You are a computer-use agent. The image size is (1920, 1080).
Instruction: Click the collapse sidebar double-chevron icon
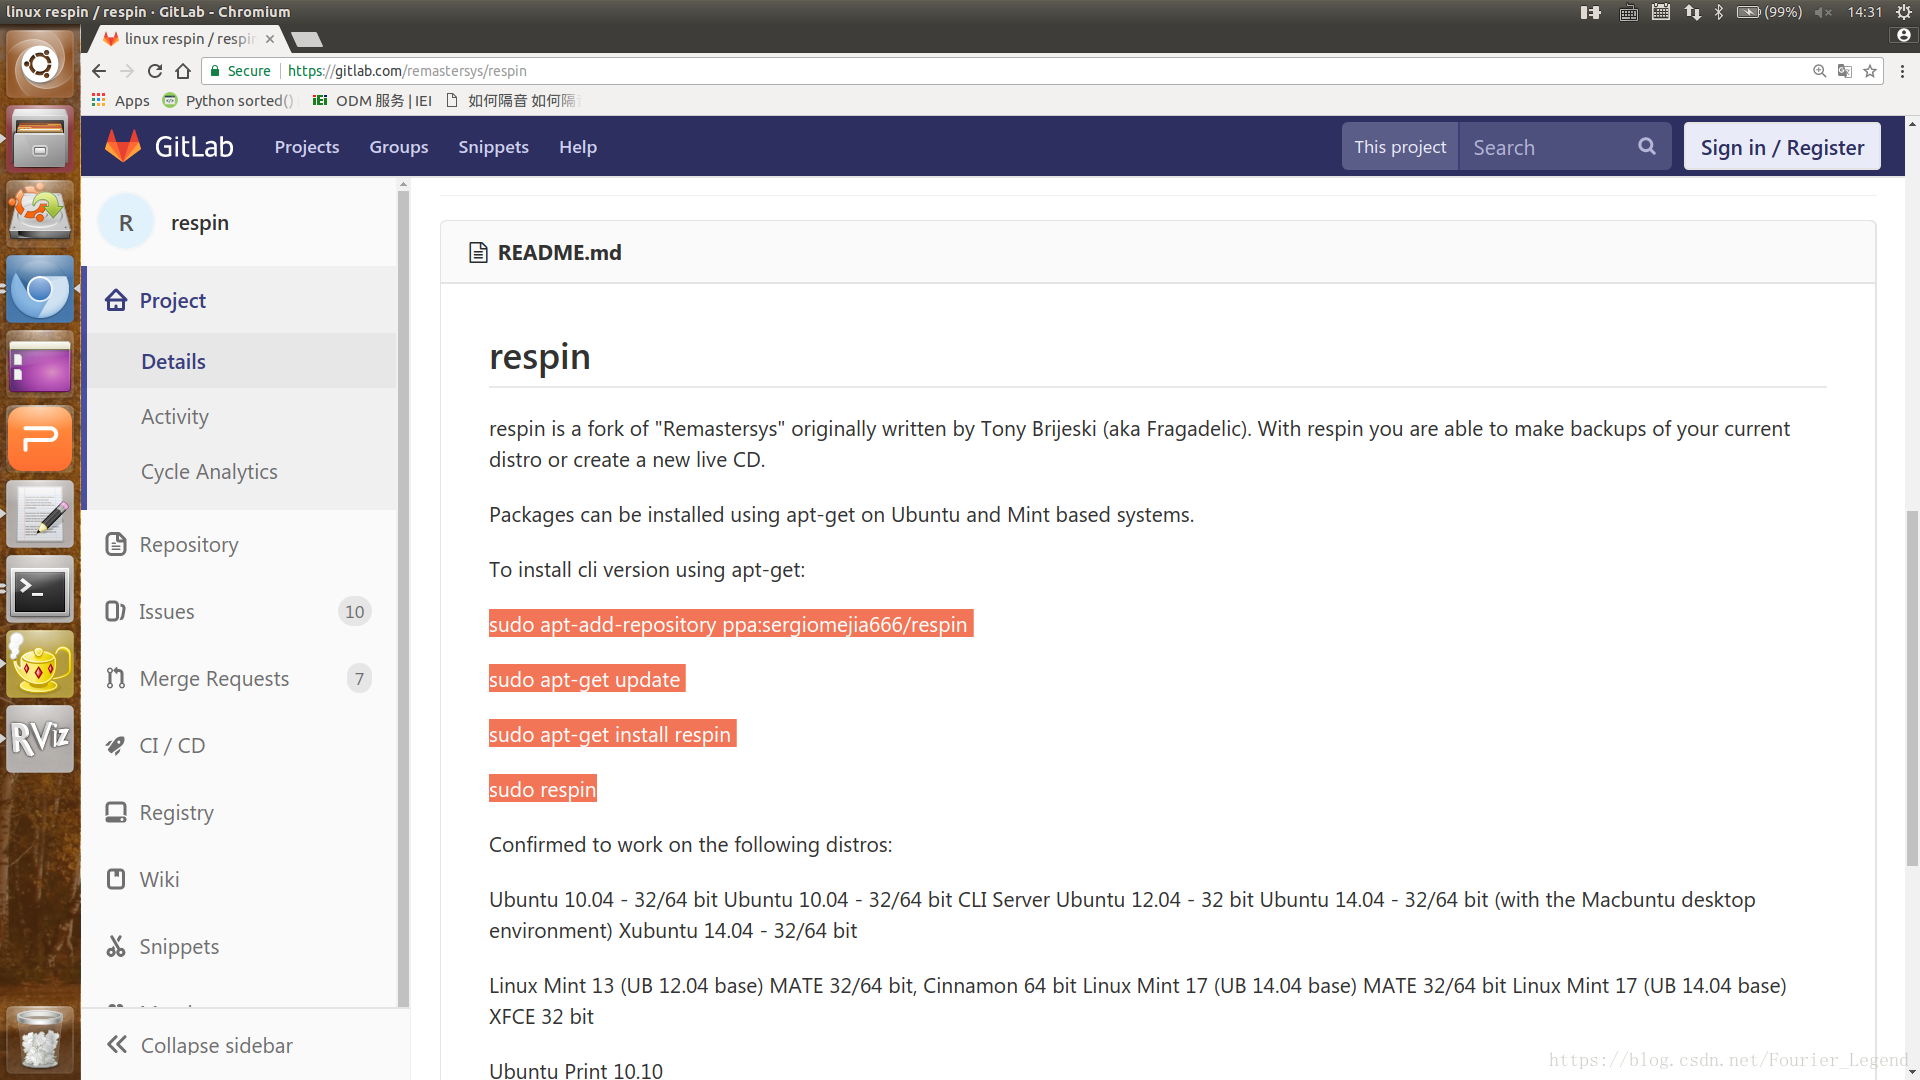click(x=117, y=1044)
